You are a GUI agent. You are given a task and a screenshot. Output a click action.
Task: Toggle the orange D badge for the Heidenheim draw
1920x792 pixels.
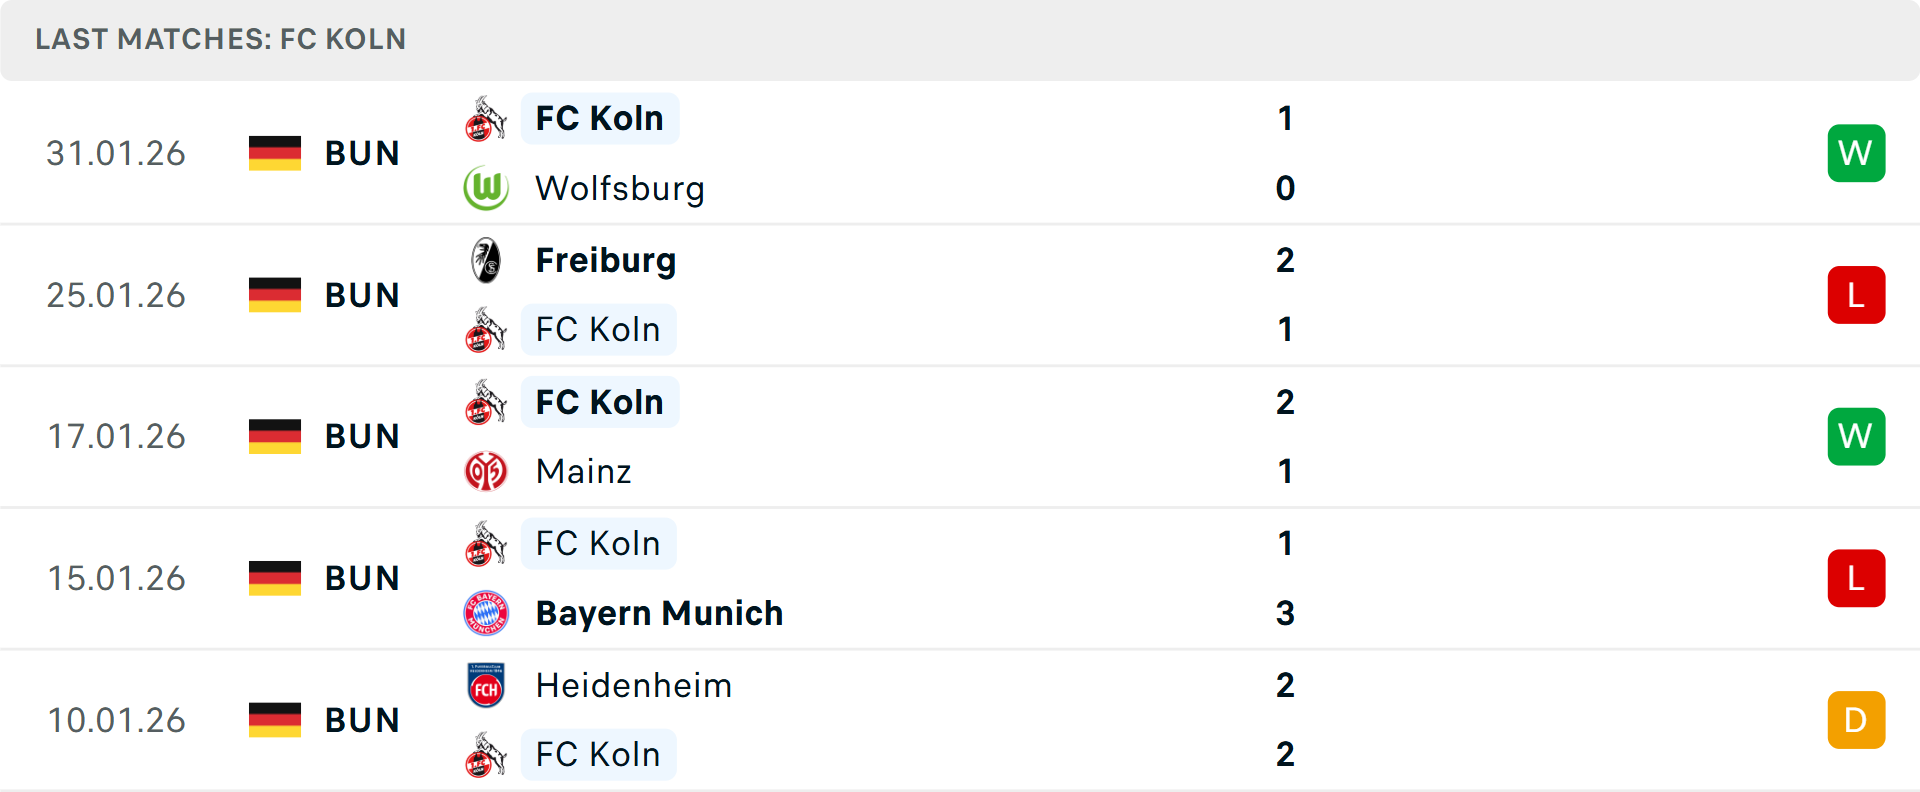(1857, 719)
